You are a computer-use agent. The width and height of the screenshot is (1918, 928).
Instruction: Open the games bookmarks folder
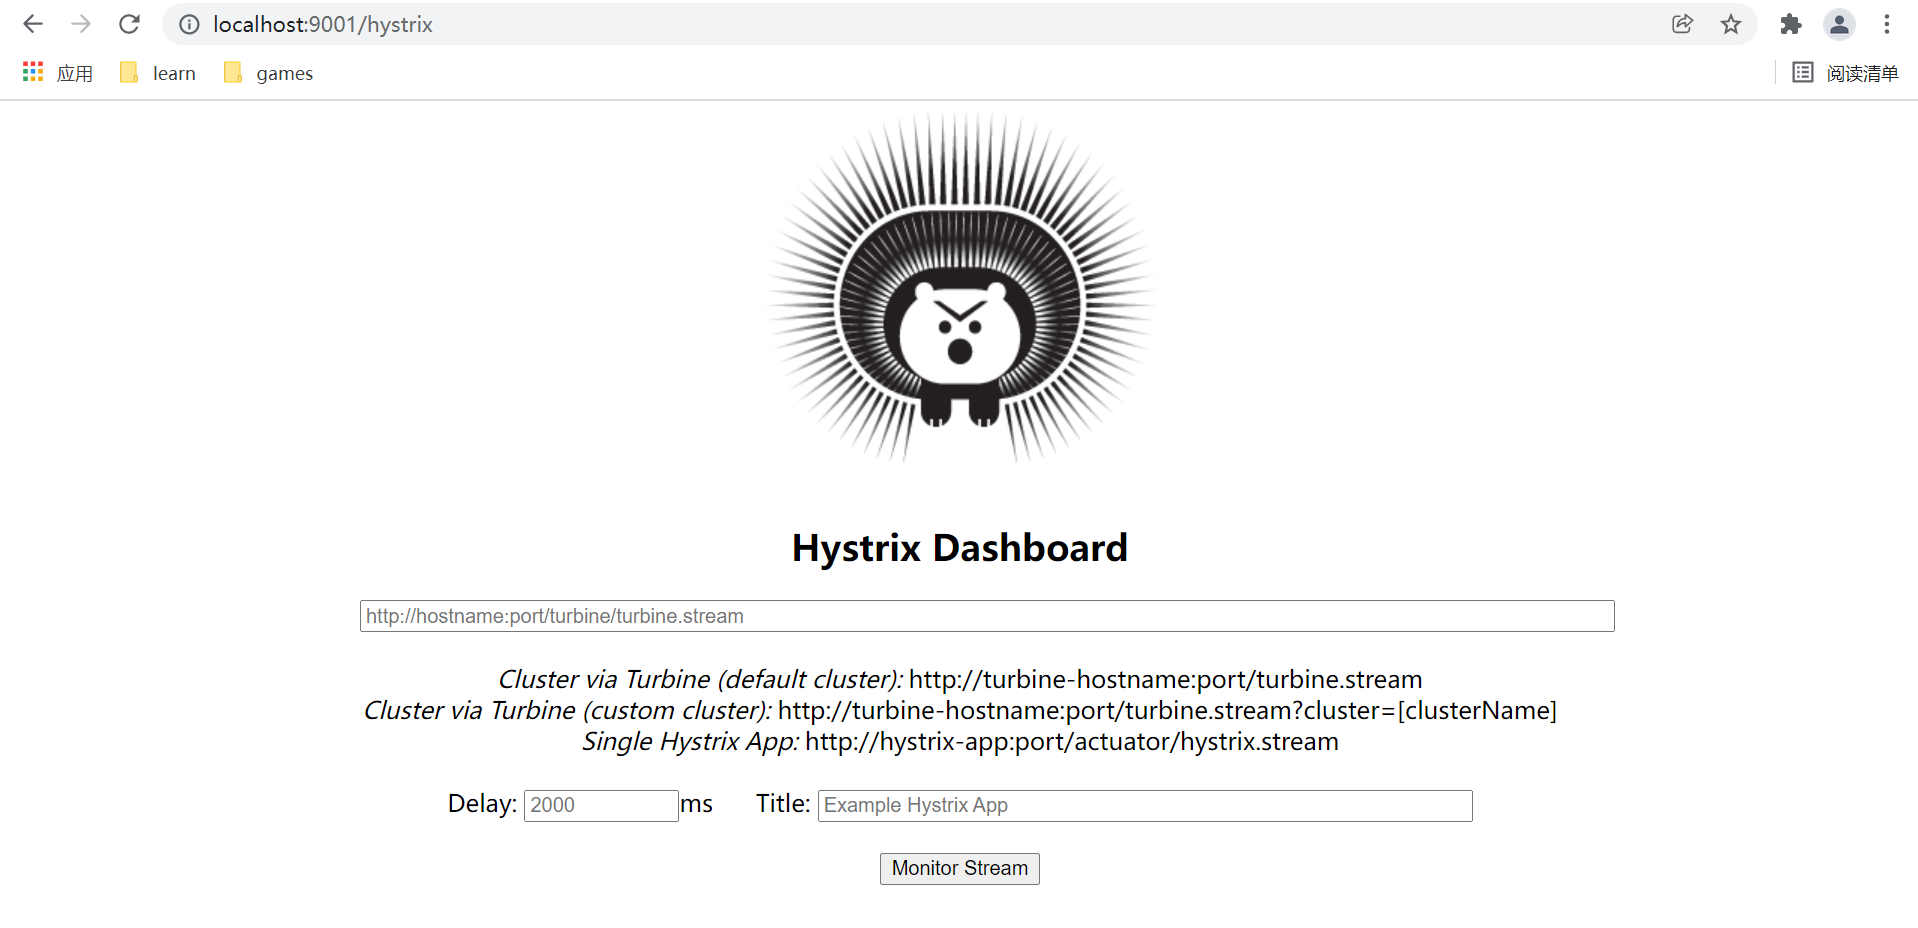pyautogui.click(x=269, y=73)
